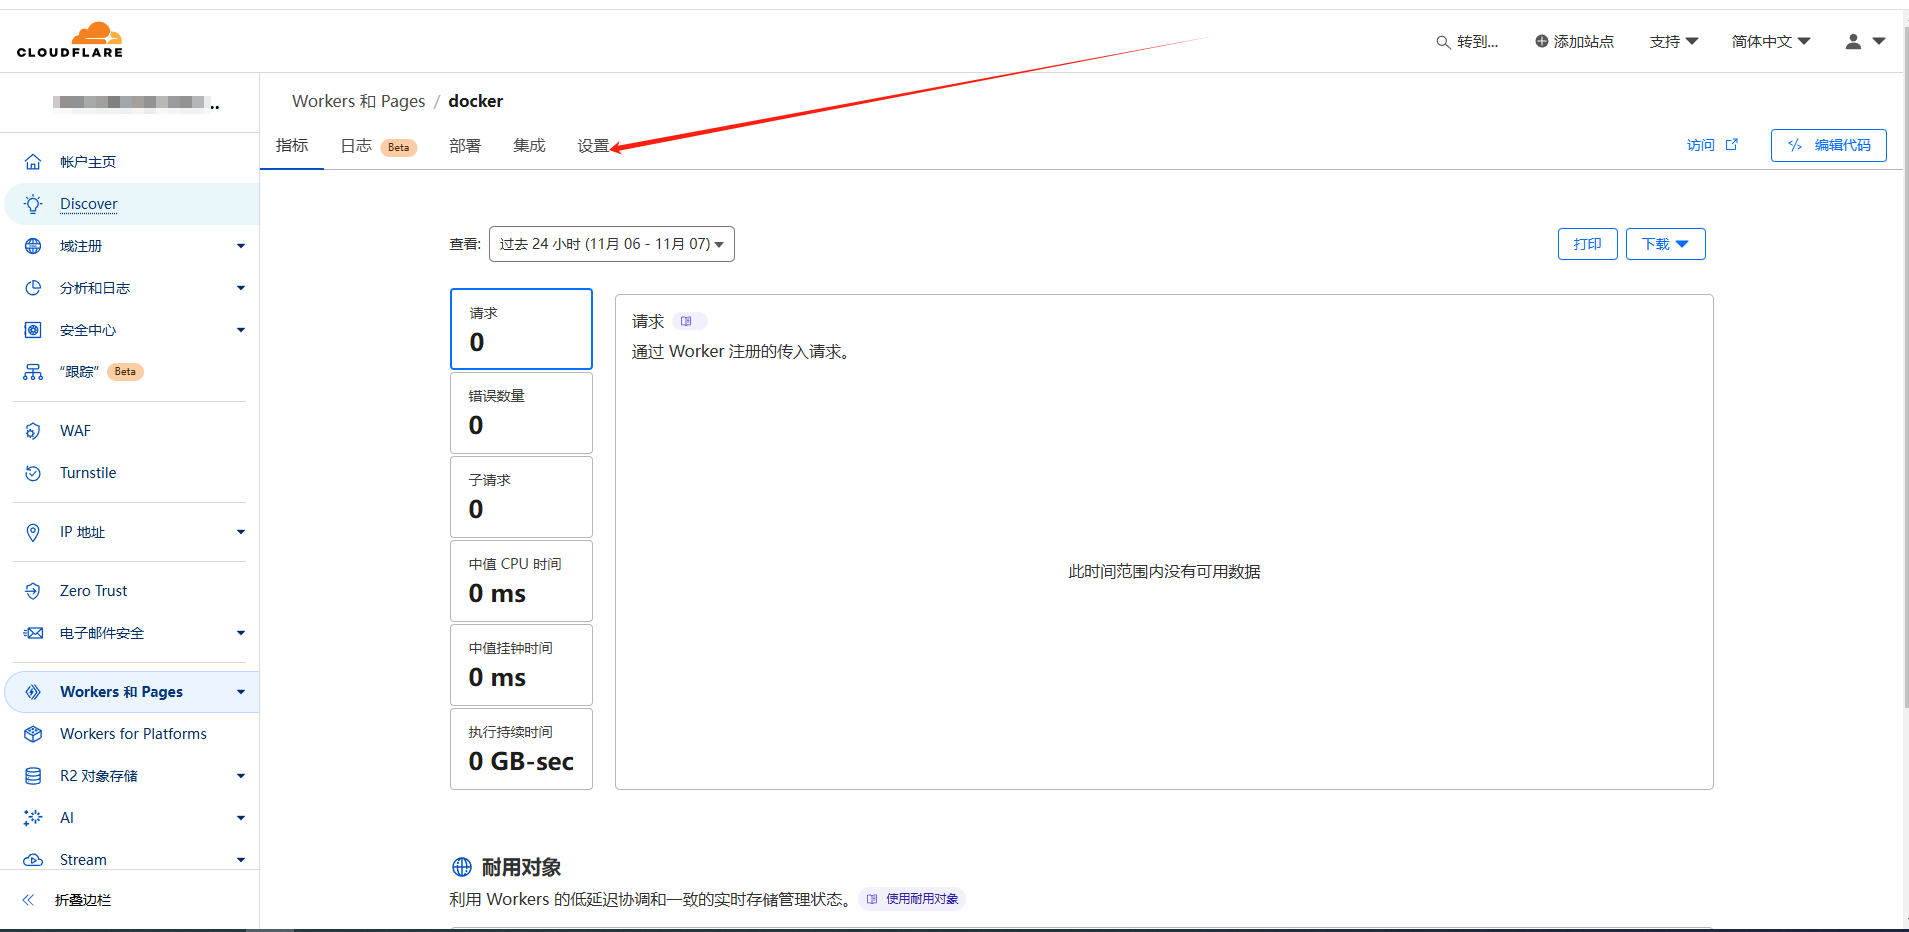The width and height of the screenshot is (1909, 932).
Task: Open the 支持 dropdown menu
Action: tap(1674, 41)
